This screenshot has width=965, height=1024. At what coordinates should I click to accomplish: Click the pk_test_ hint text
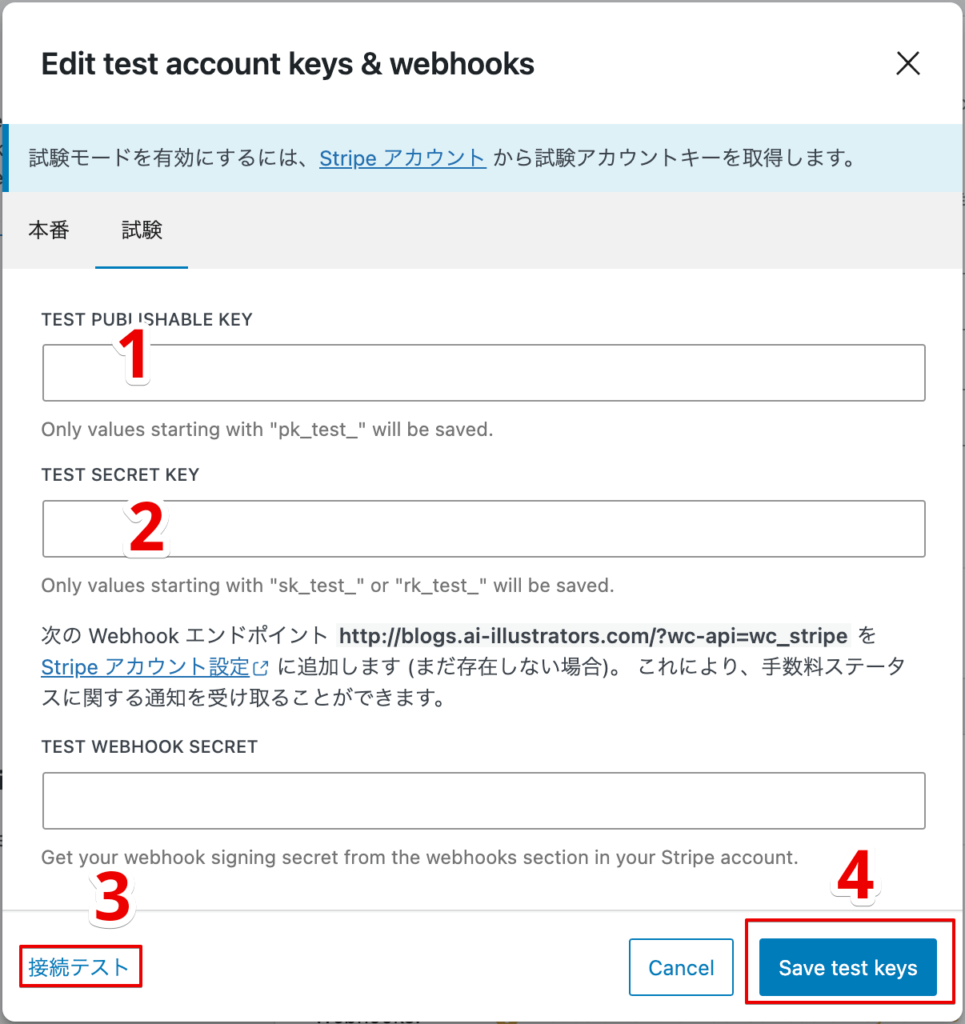(267, 430)
